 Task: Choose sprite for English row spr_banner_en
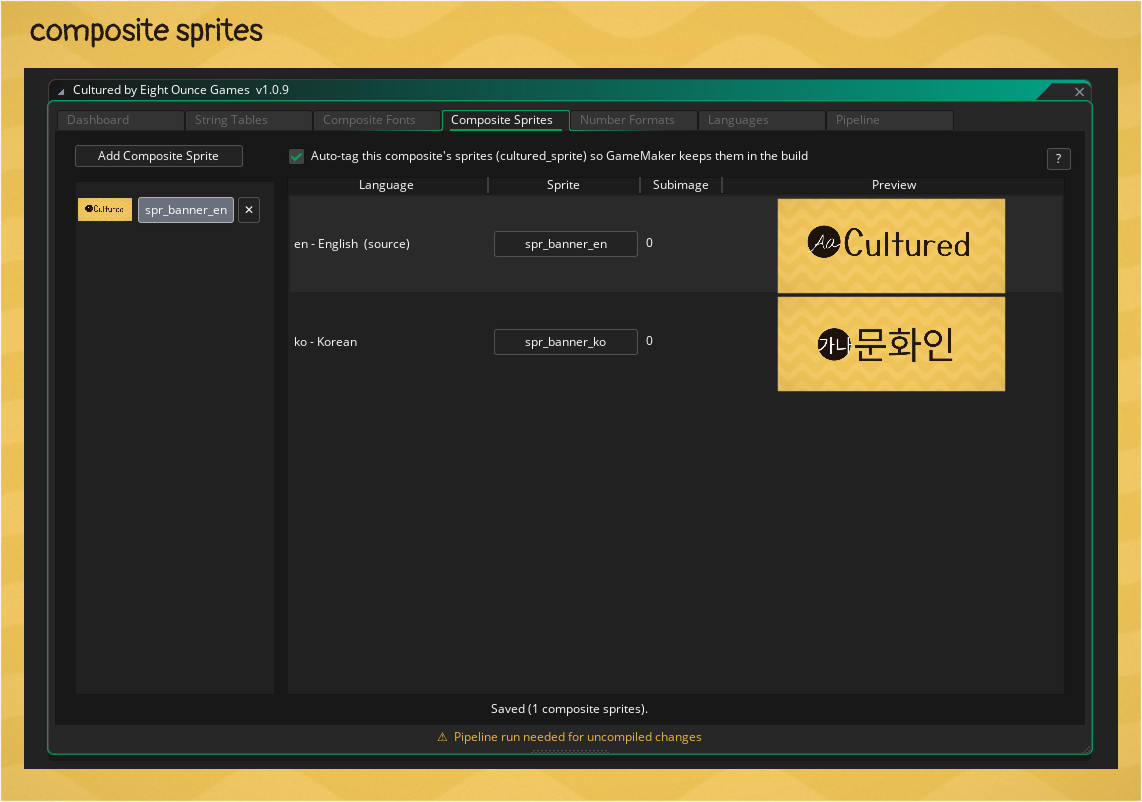[566, 244]
